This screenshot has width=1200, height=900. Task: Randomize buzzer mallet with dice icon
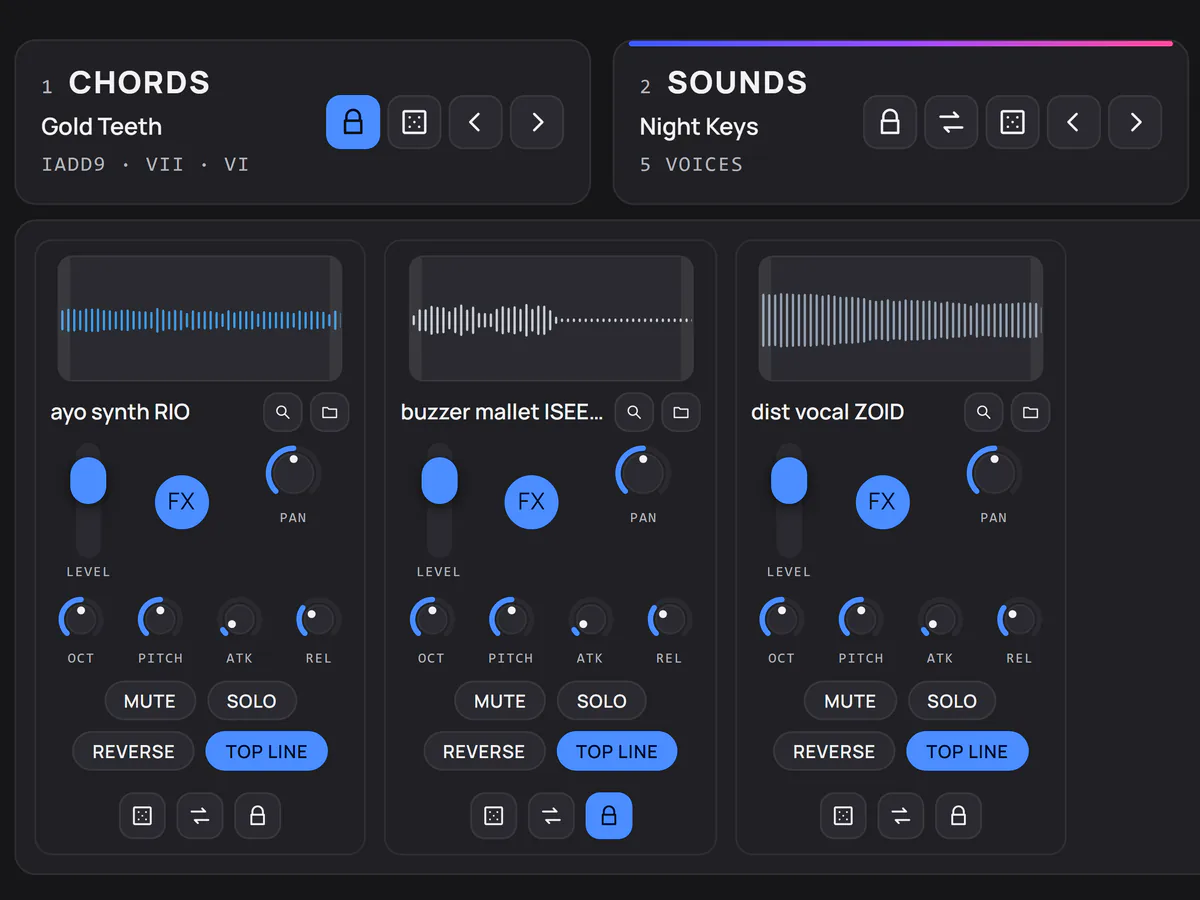point(494,816)
